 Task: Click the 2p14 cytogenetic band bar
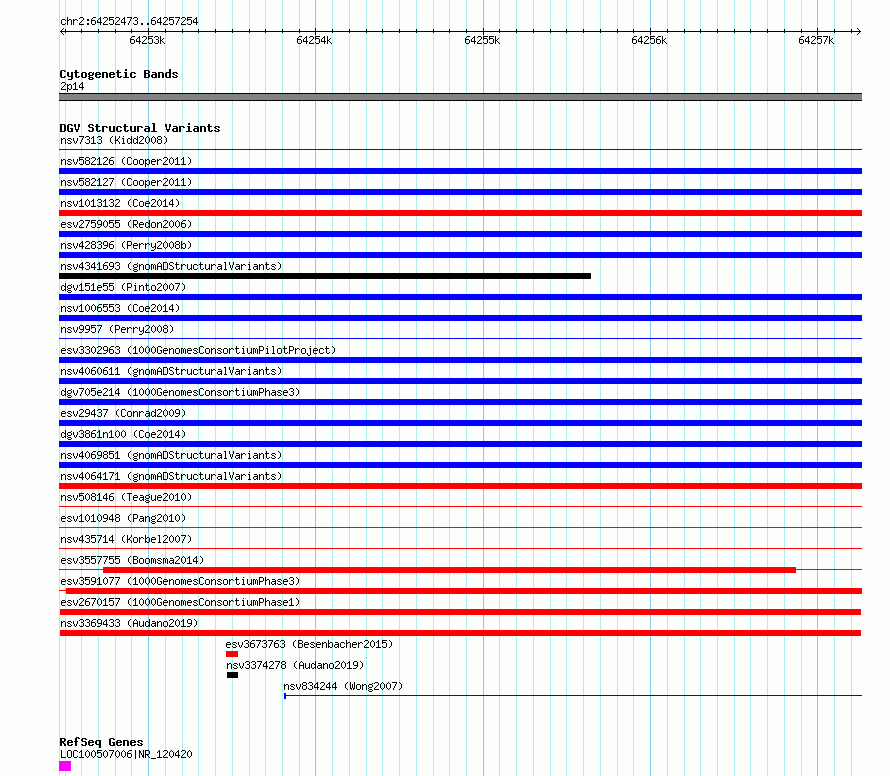click(x=460, y=97)
